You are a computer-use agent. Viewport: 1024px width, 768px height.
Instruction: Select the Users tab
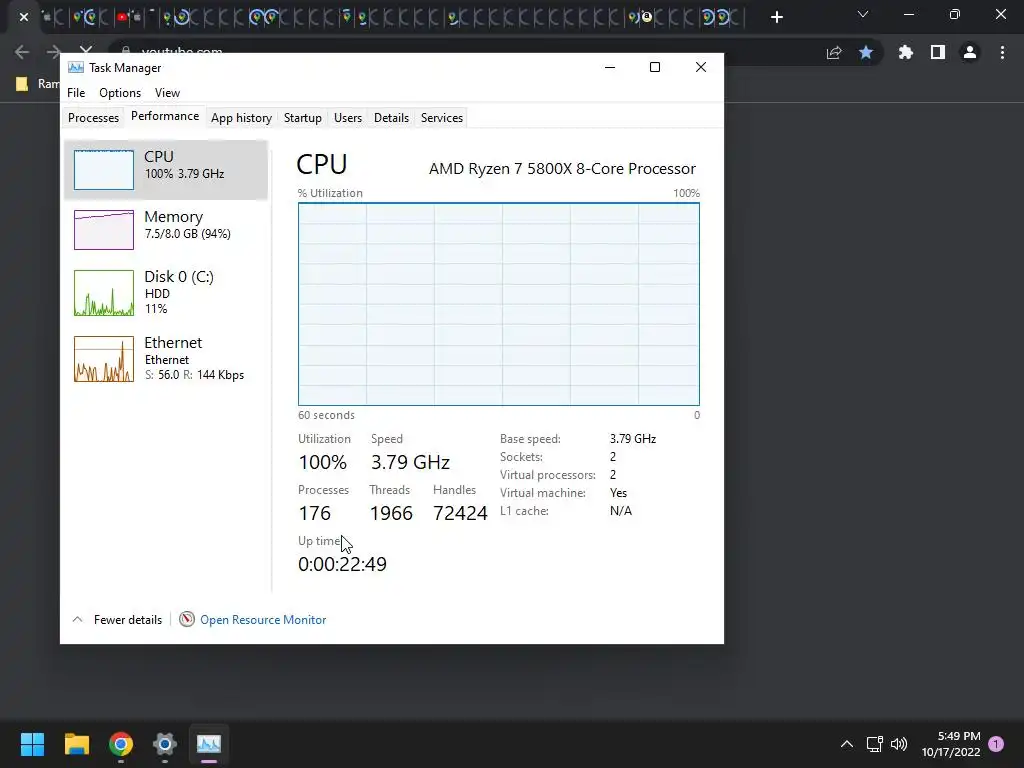point(347,118)
